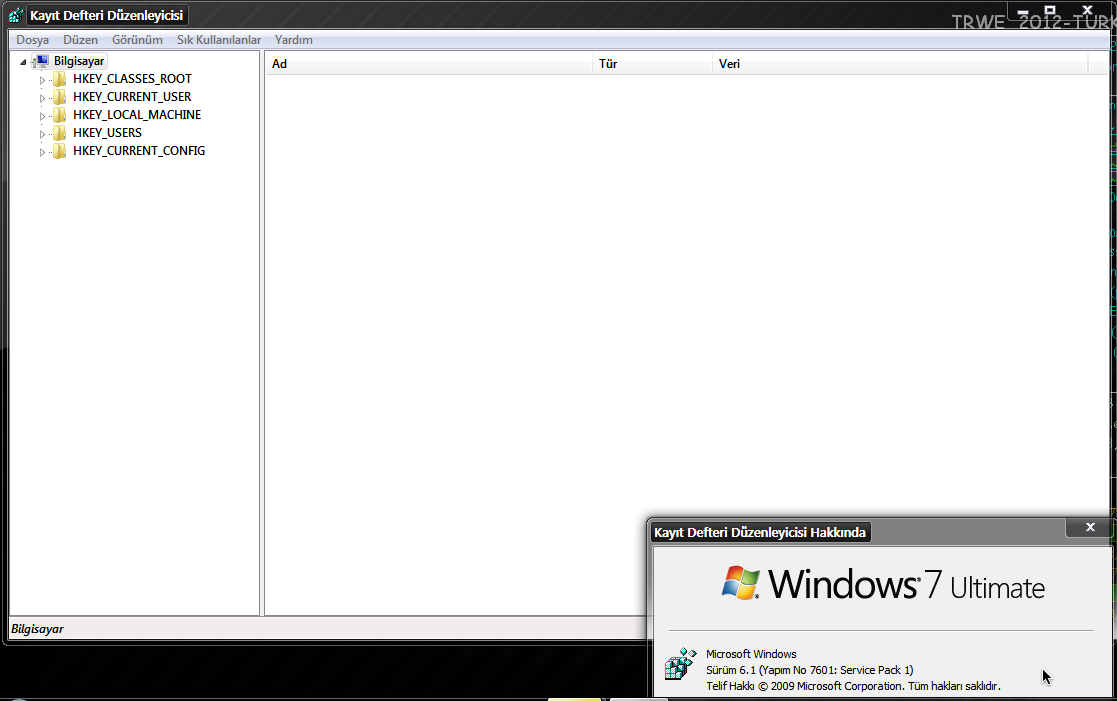Select HKEY_CURRENT_CONFIG in the tree
Screen dimensions: 1117x701
(x=139, y=151)
